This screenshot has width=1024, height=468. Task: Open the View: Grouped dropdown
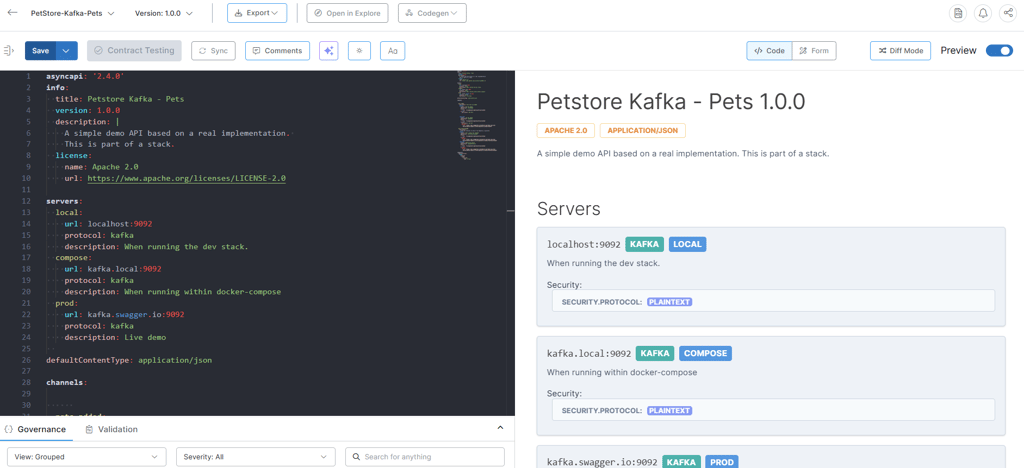(87, 457)
